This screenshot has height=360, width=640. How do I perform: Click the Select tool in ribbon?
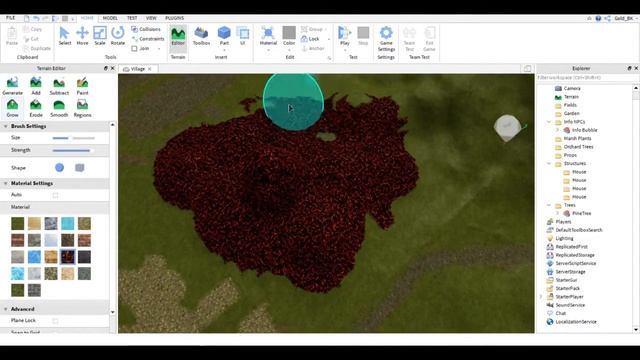64,36
